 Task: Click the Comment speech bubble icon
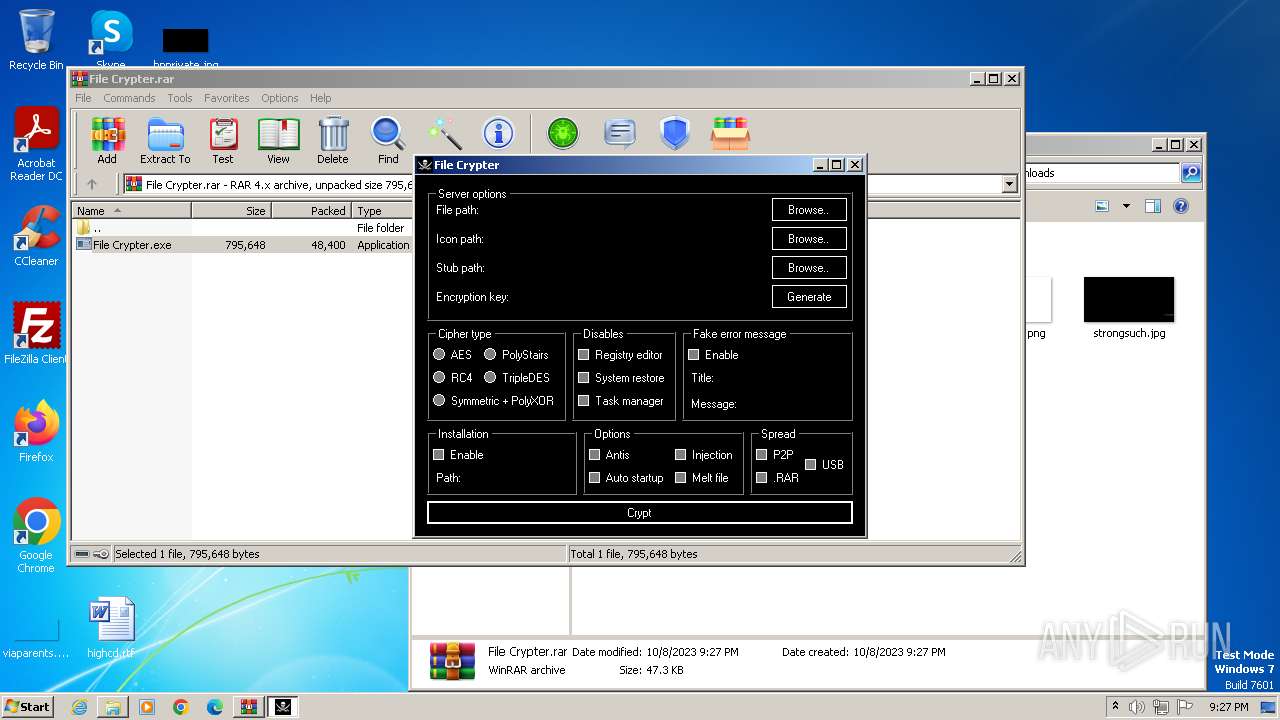click(620, 133)
